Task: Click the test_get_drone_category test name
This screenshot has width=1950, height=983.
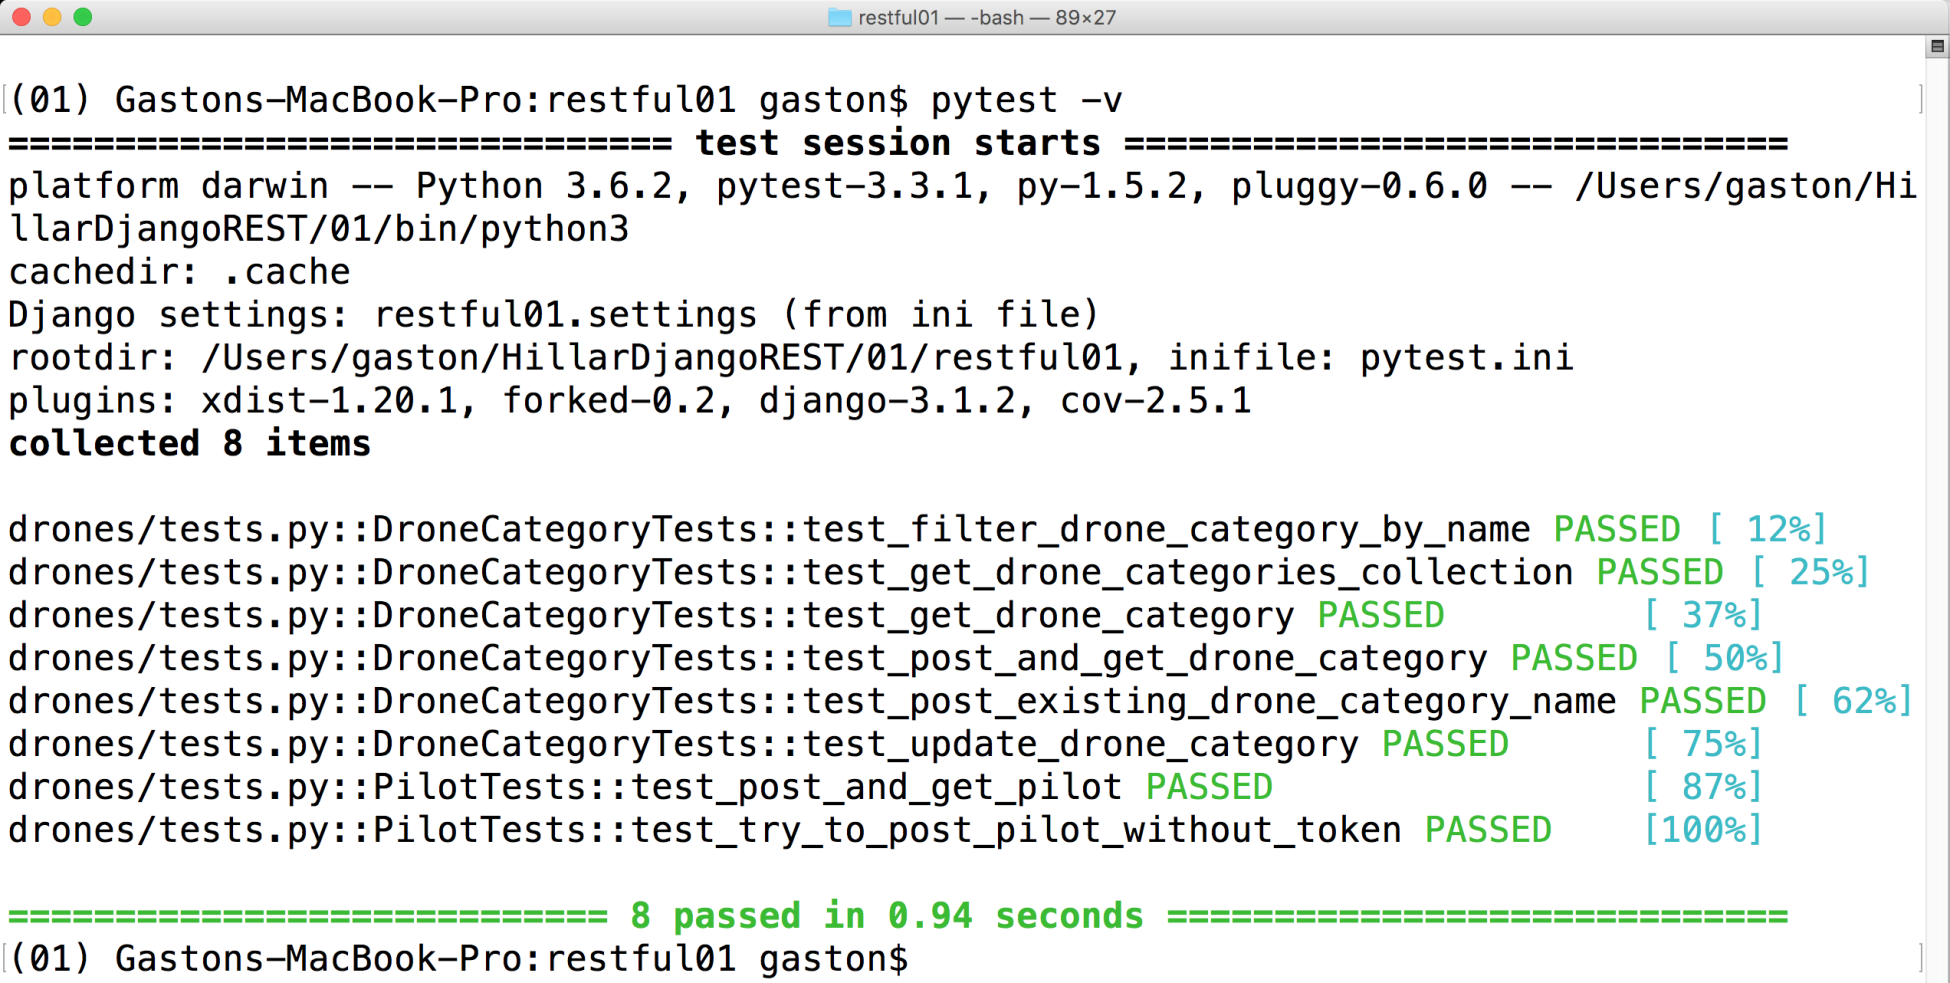Action: [x=1049, y=615]
